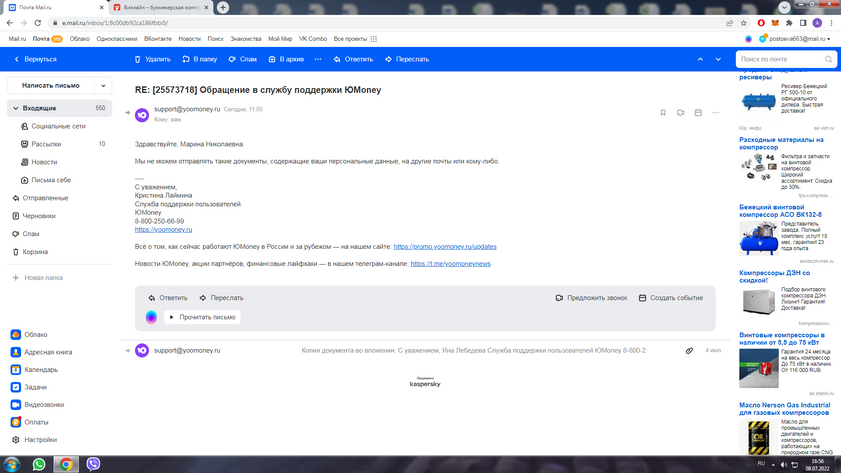Delete the email with Удалить
The width and height of the screenshot is (841, 473).
pyautogui.click(x=152, y=60)
